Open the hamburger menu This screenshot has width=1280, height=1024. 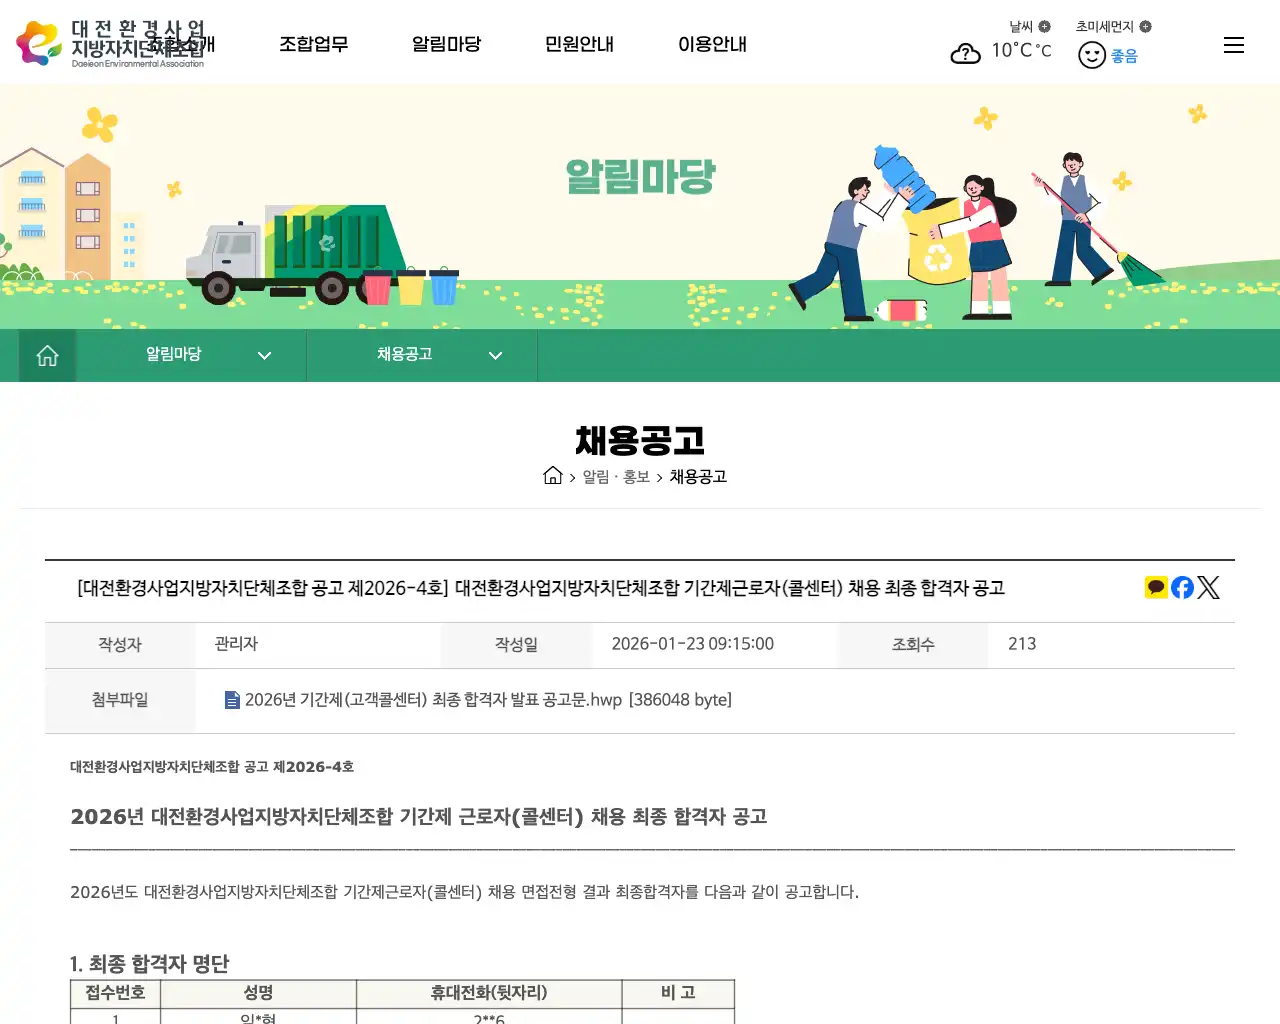(1234, 44)
